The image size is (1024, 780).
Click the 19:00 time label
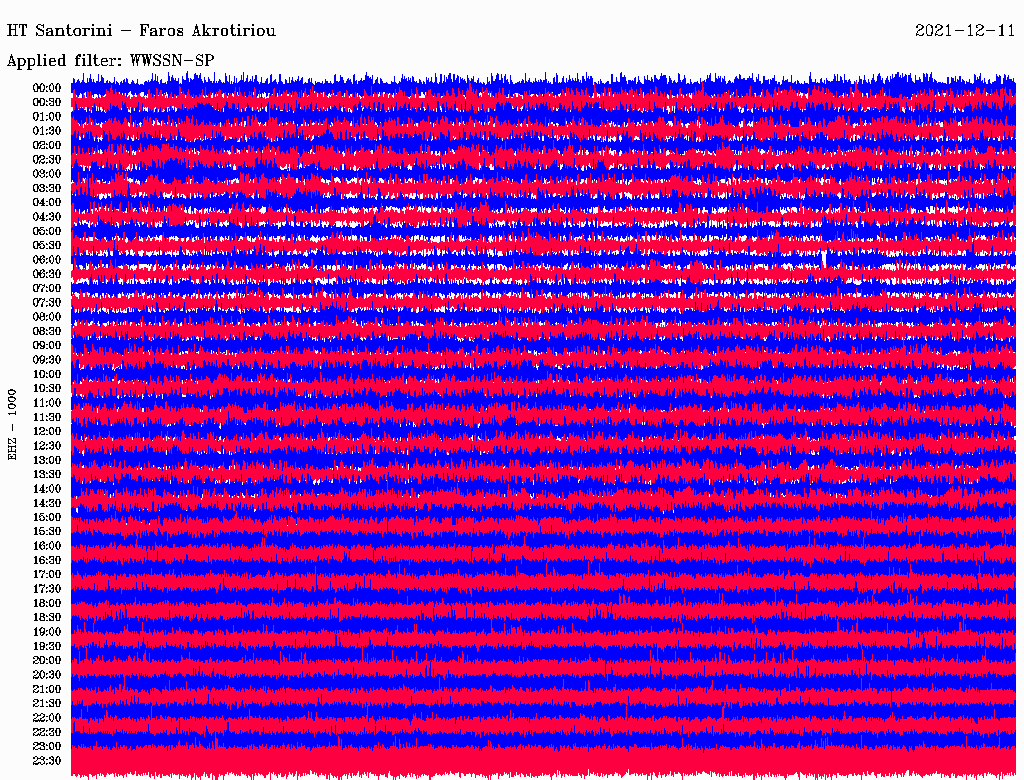pyautogui.click(x=47, y=632)
